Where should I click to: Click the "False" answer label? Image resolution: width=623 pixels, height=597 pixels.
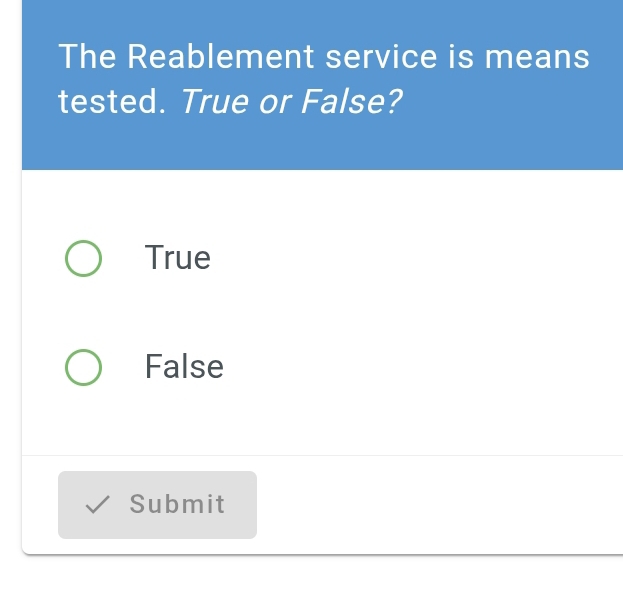coord(184,367)
